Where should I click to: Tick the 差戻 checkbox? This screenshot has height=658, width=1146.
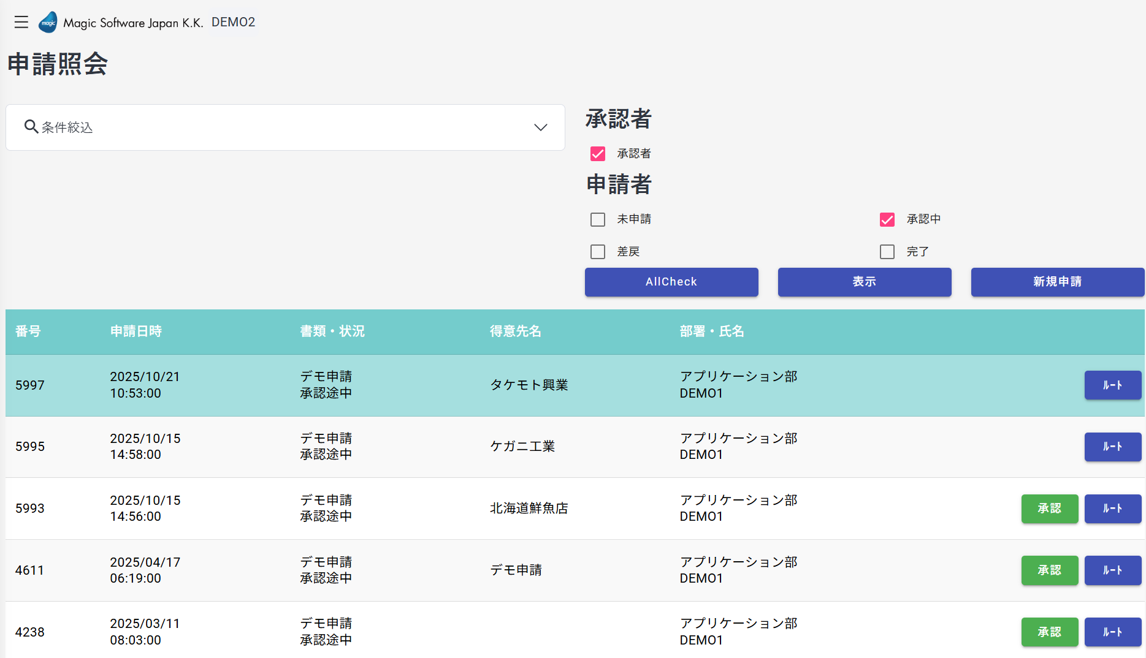pos(598,252)
